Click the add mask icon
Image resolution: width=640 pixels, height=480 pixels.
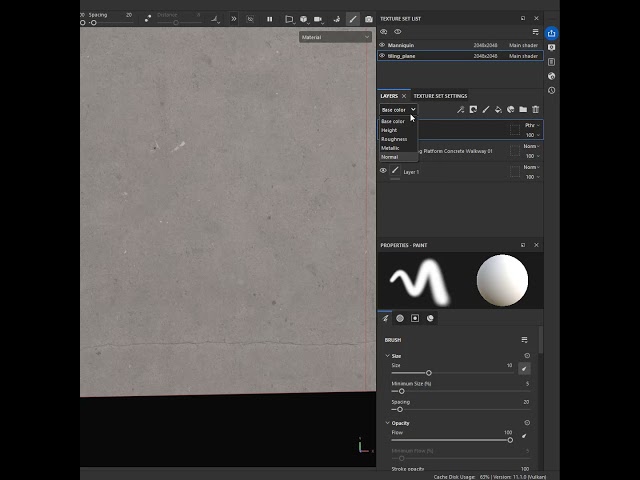coord(473,109)
